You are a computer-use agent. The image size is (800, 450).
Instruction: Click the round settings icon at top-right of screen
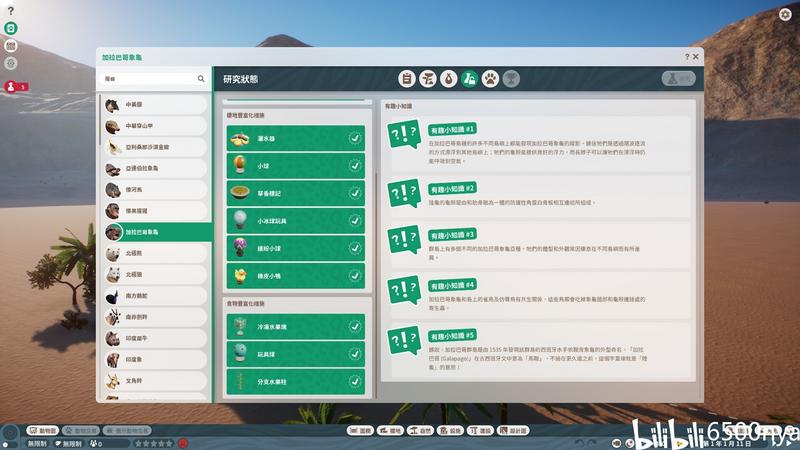click(x=785, y=14)
